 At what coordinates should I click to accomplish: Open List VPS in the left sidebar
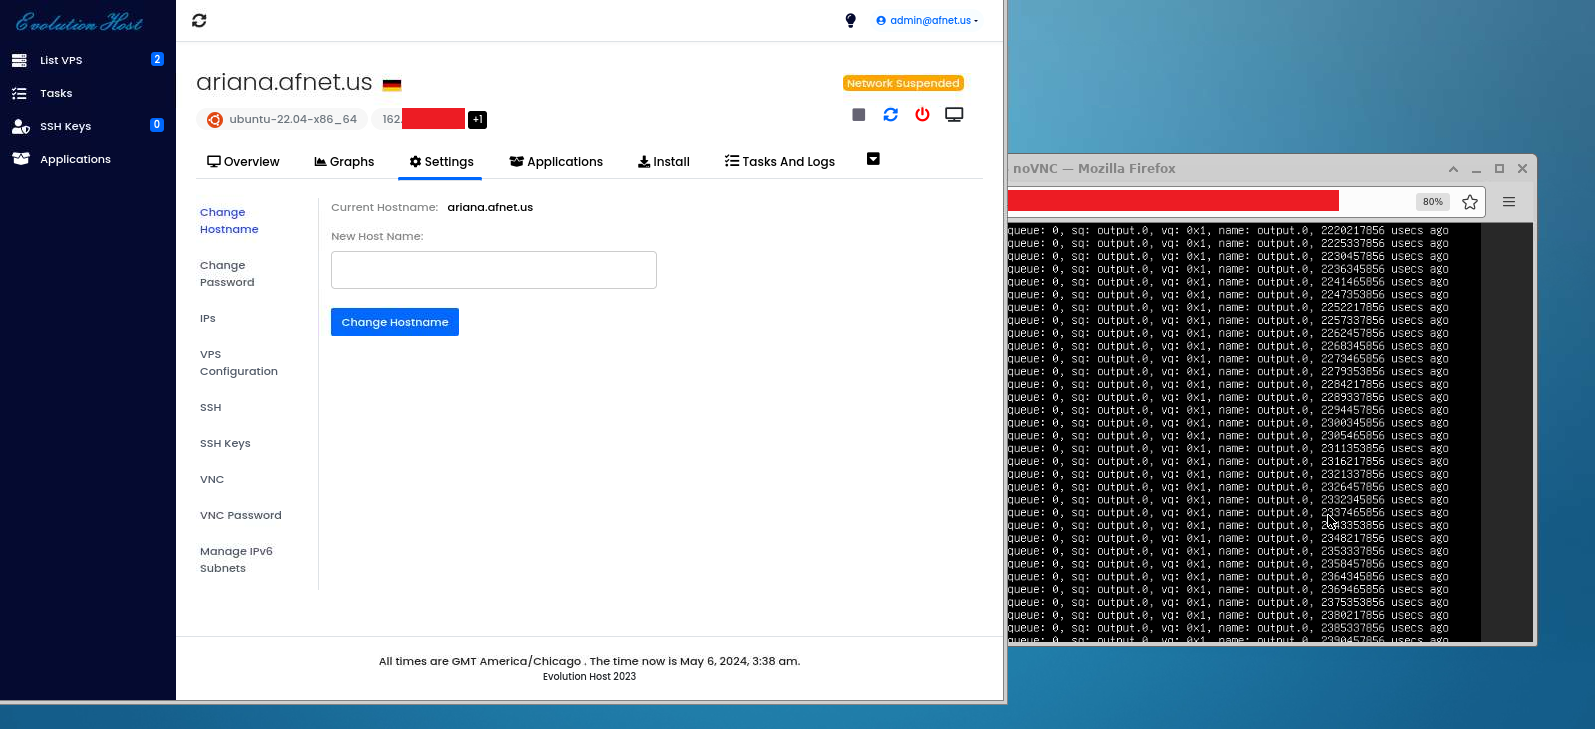(x=61, y=61)
